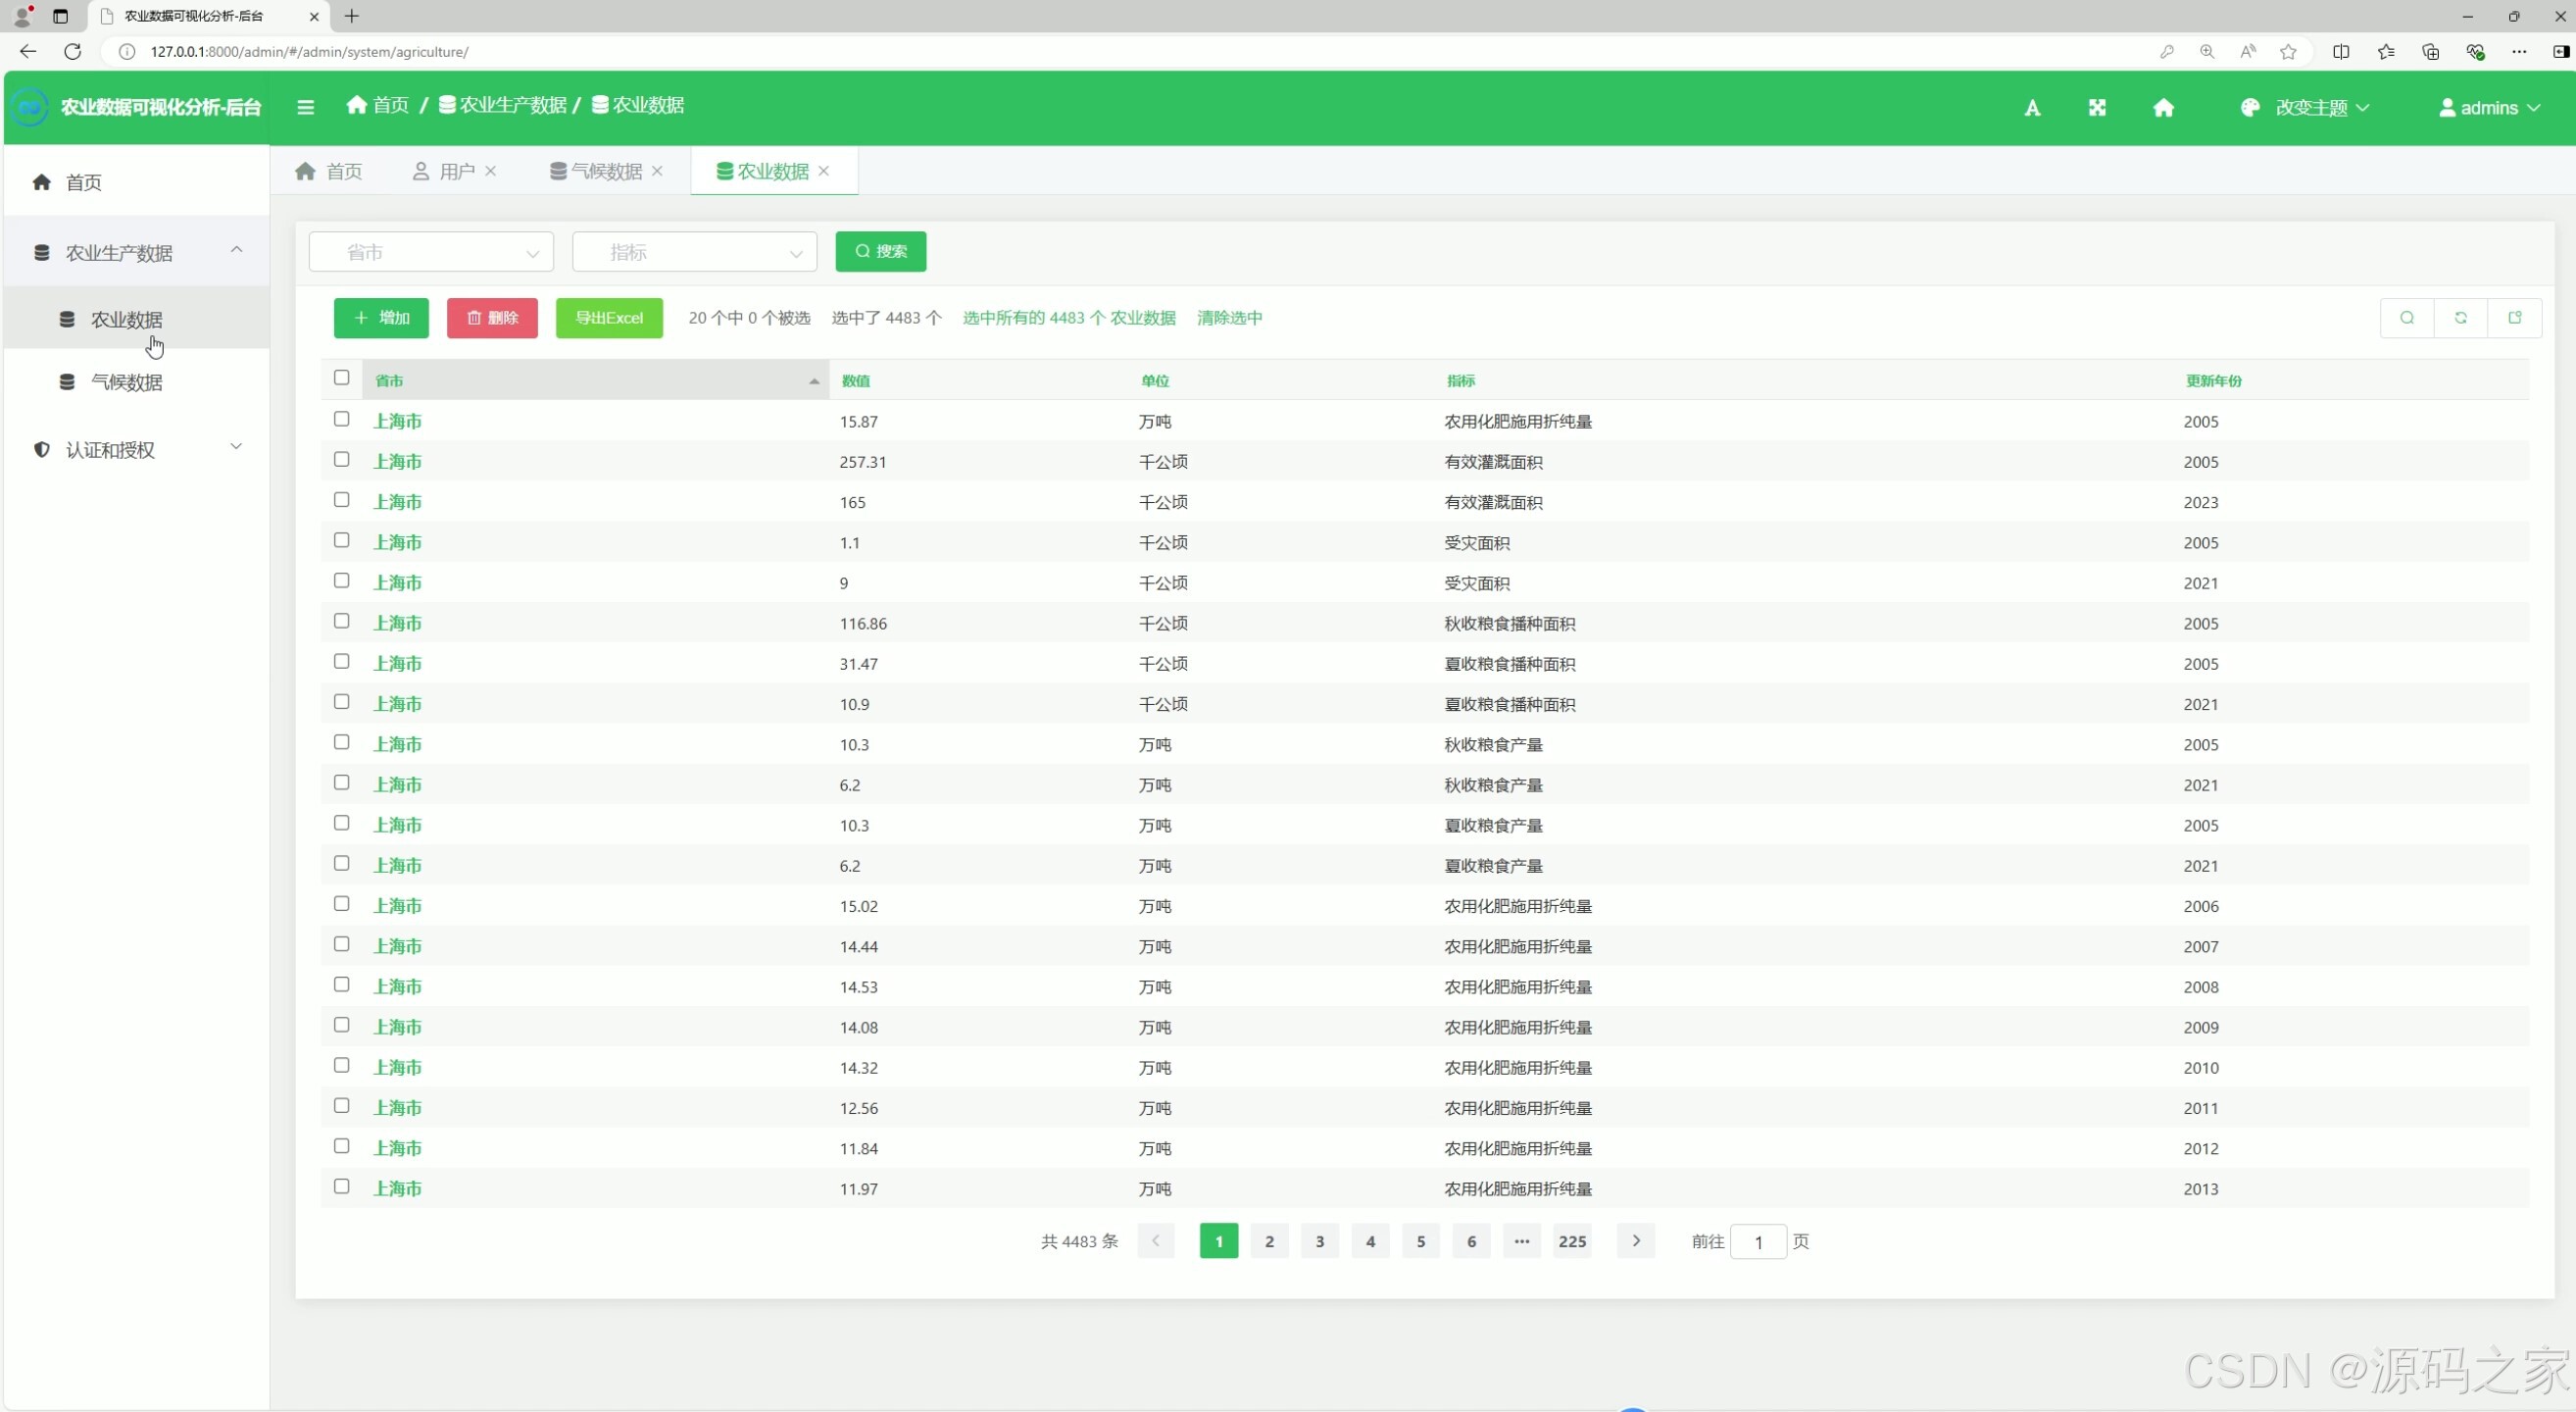2576x1412 pixels.
Task: Close the 气候数据 tab
Action: click(x=657, y=171)
